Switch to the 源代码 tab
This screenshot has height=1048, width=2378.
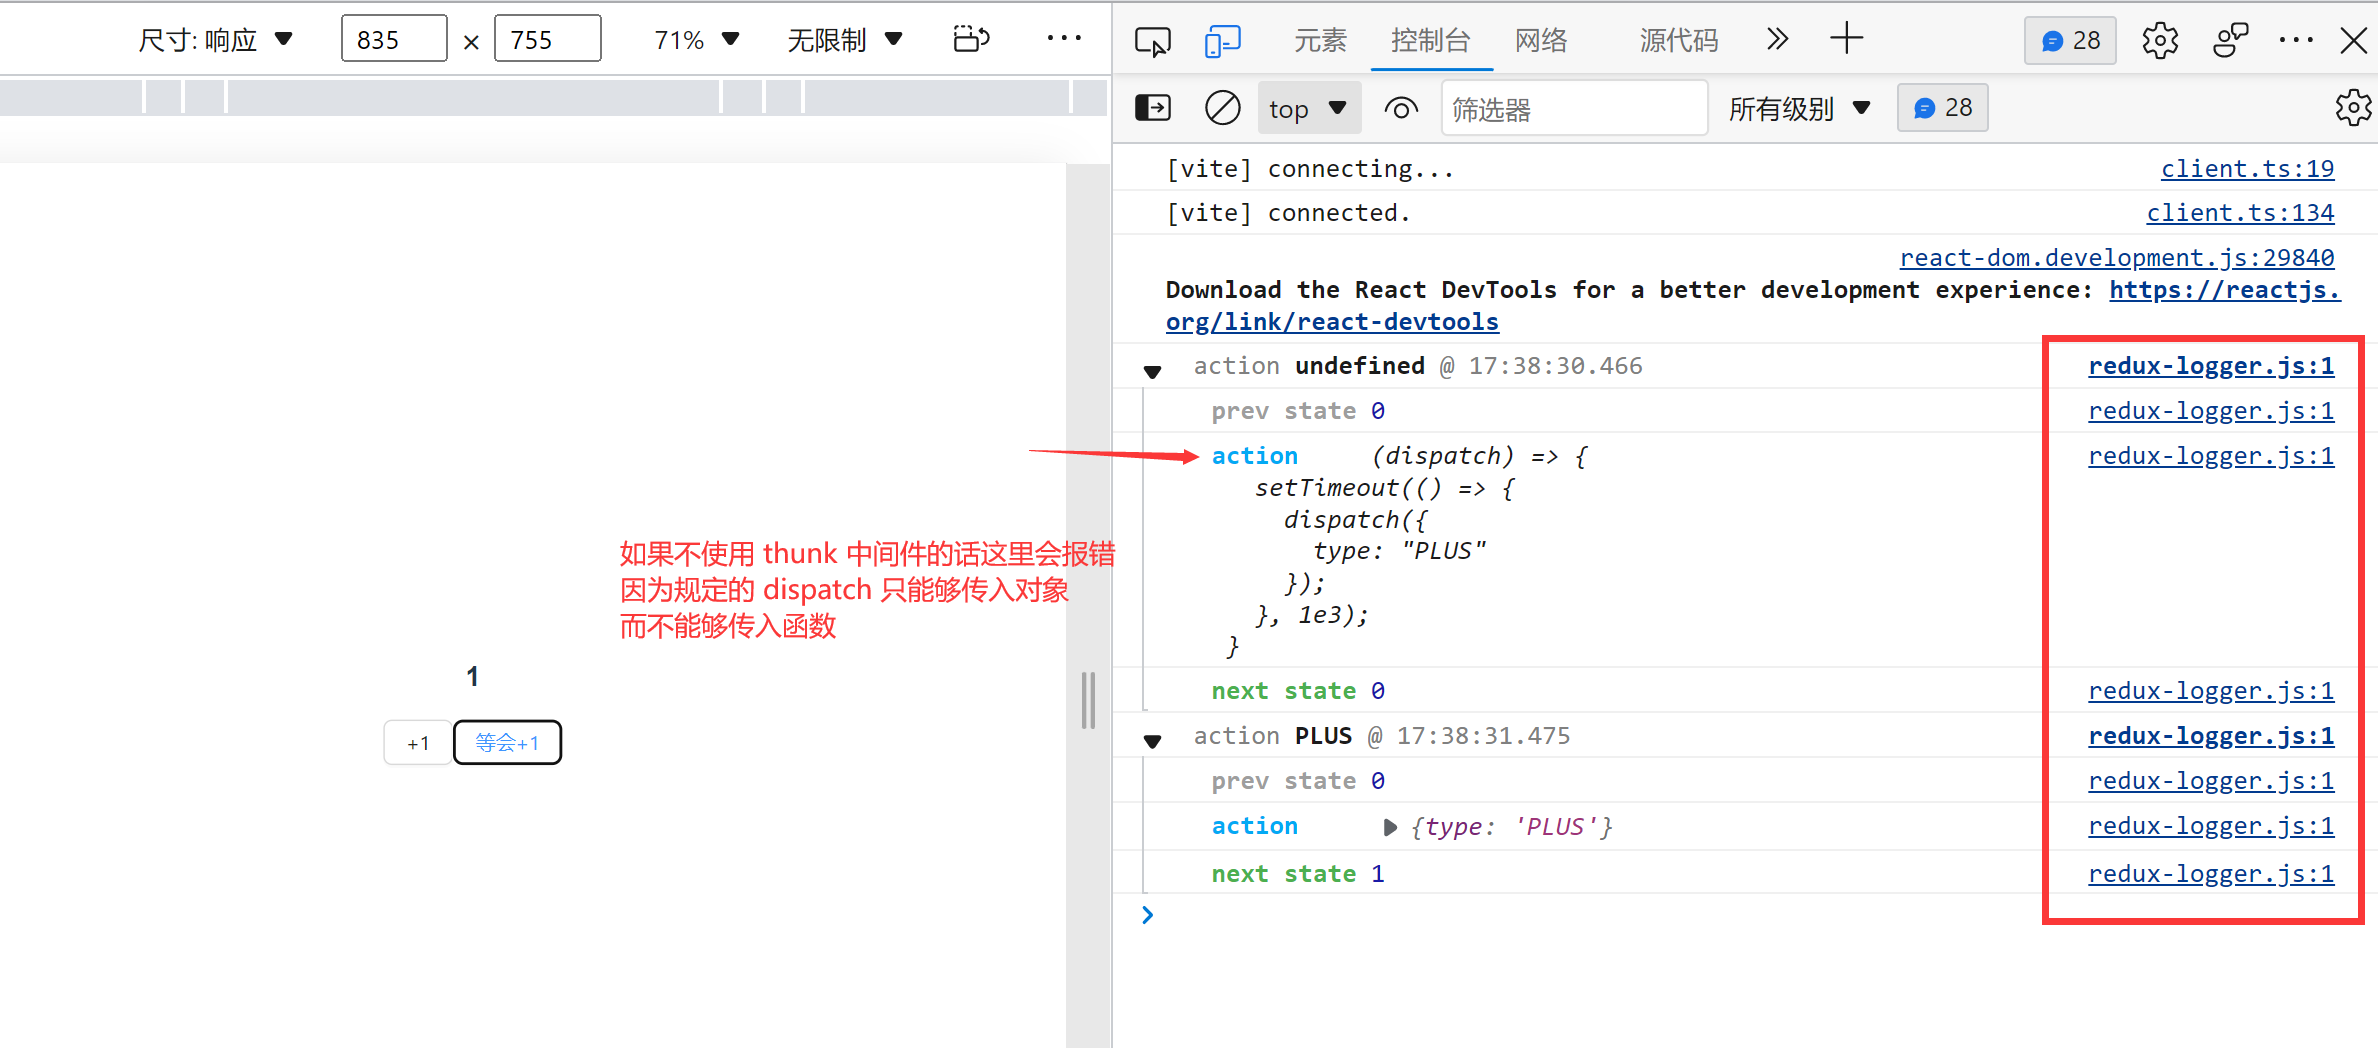(1679, 40)
